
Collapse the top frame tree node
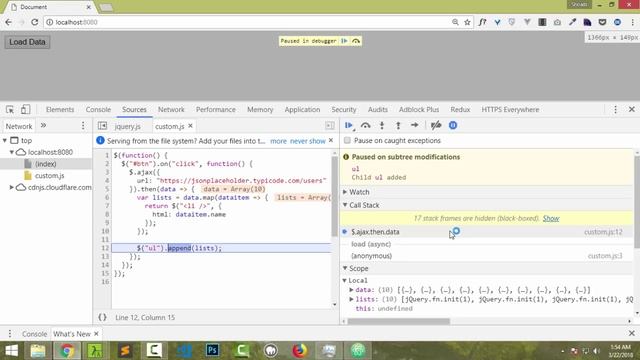5,140
